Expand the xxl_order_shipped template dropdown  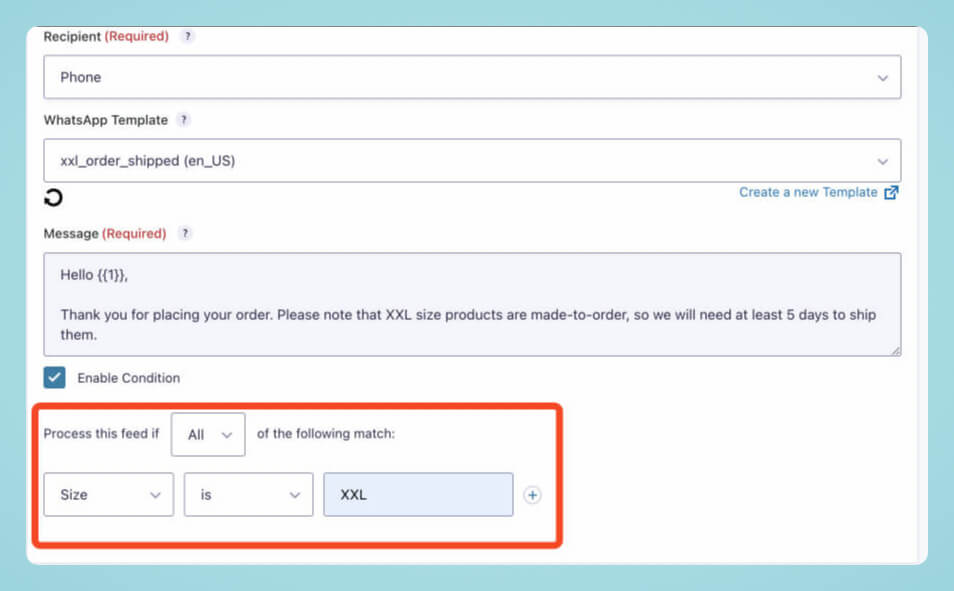pos(472,160)
